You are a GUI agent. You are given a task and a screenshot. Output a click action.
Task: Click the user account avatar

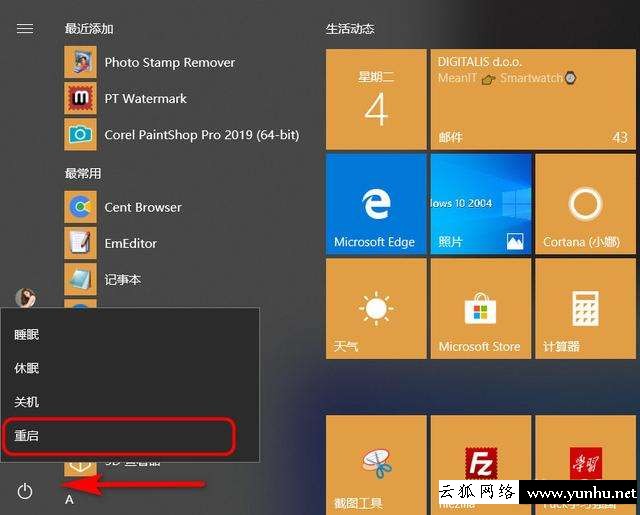pyautogui.click(x=25, y=297)
